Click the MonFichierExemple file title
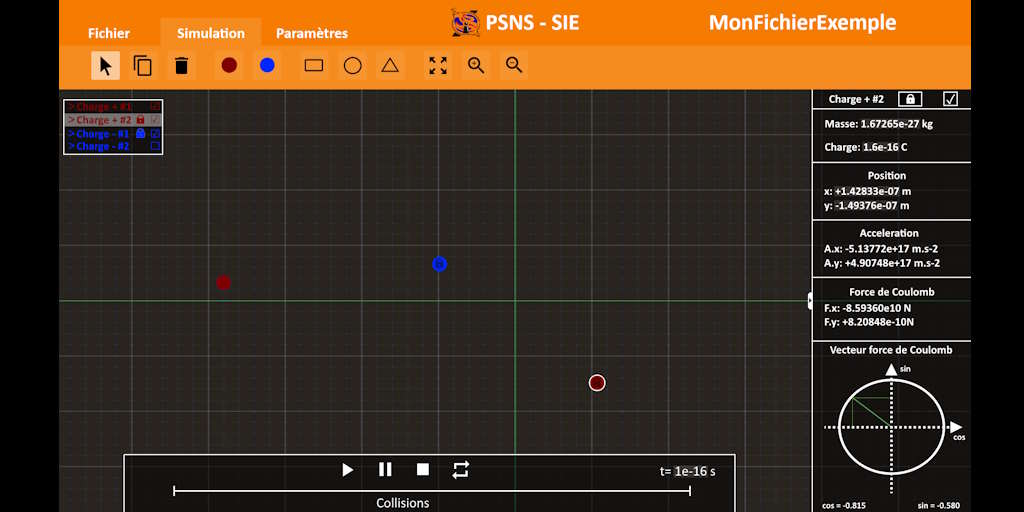This screenshot has height=512, width=1024. click(x=802, y=23)
